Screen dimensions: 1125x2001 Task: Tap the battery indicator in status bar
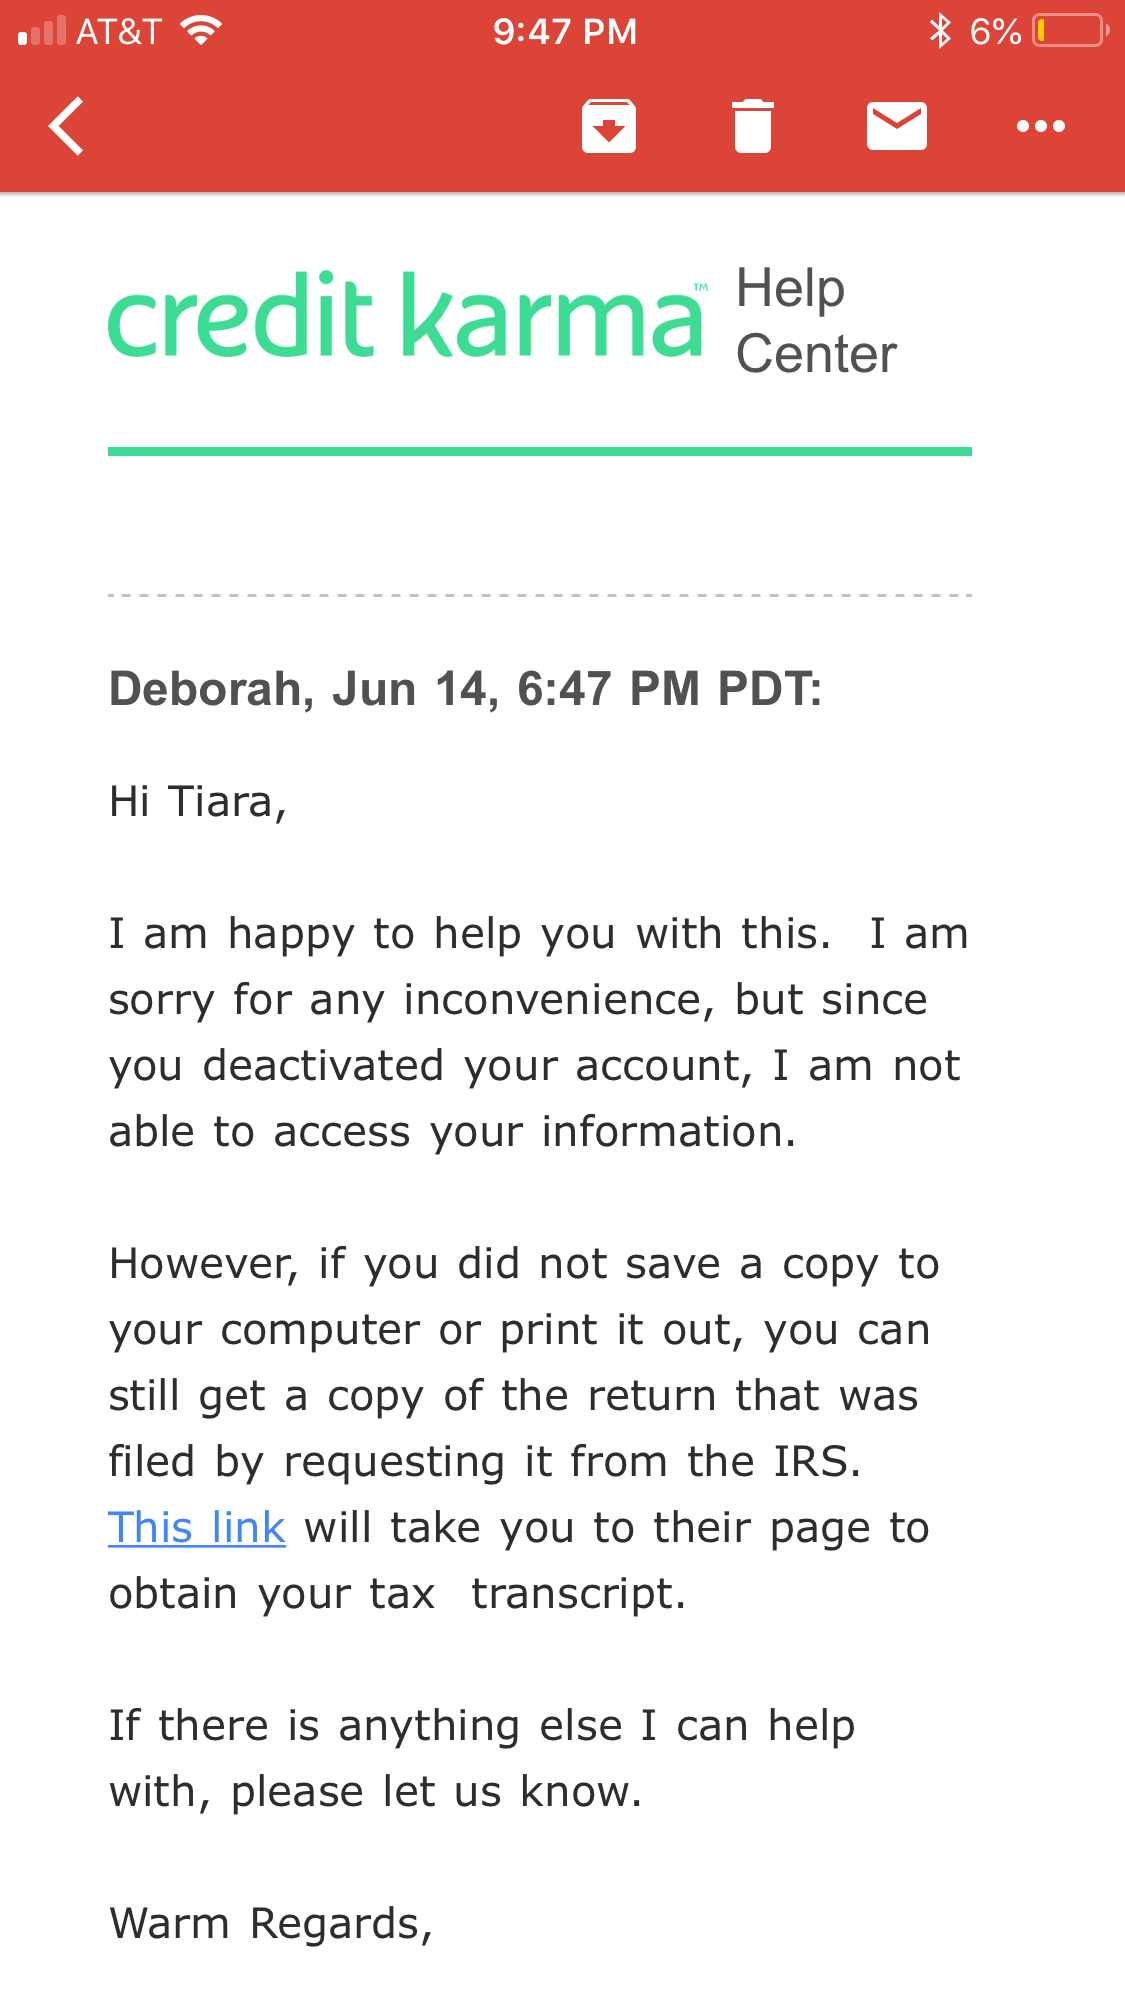click(1071, 31)
